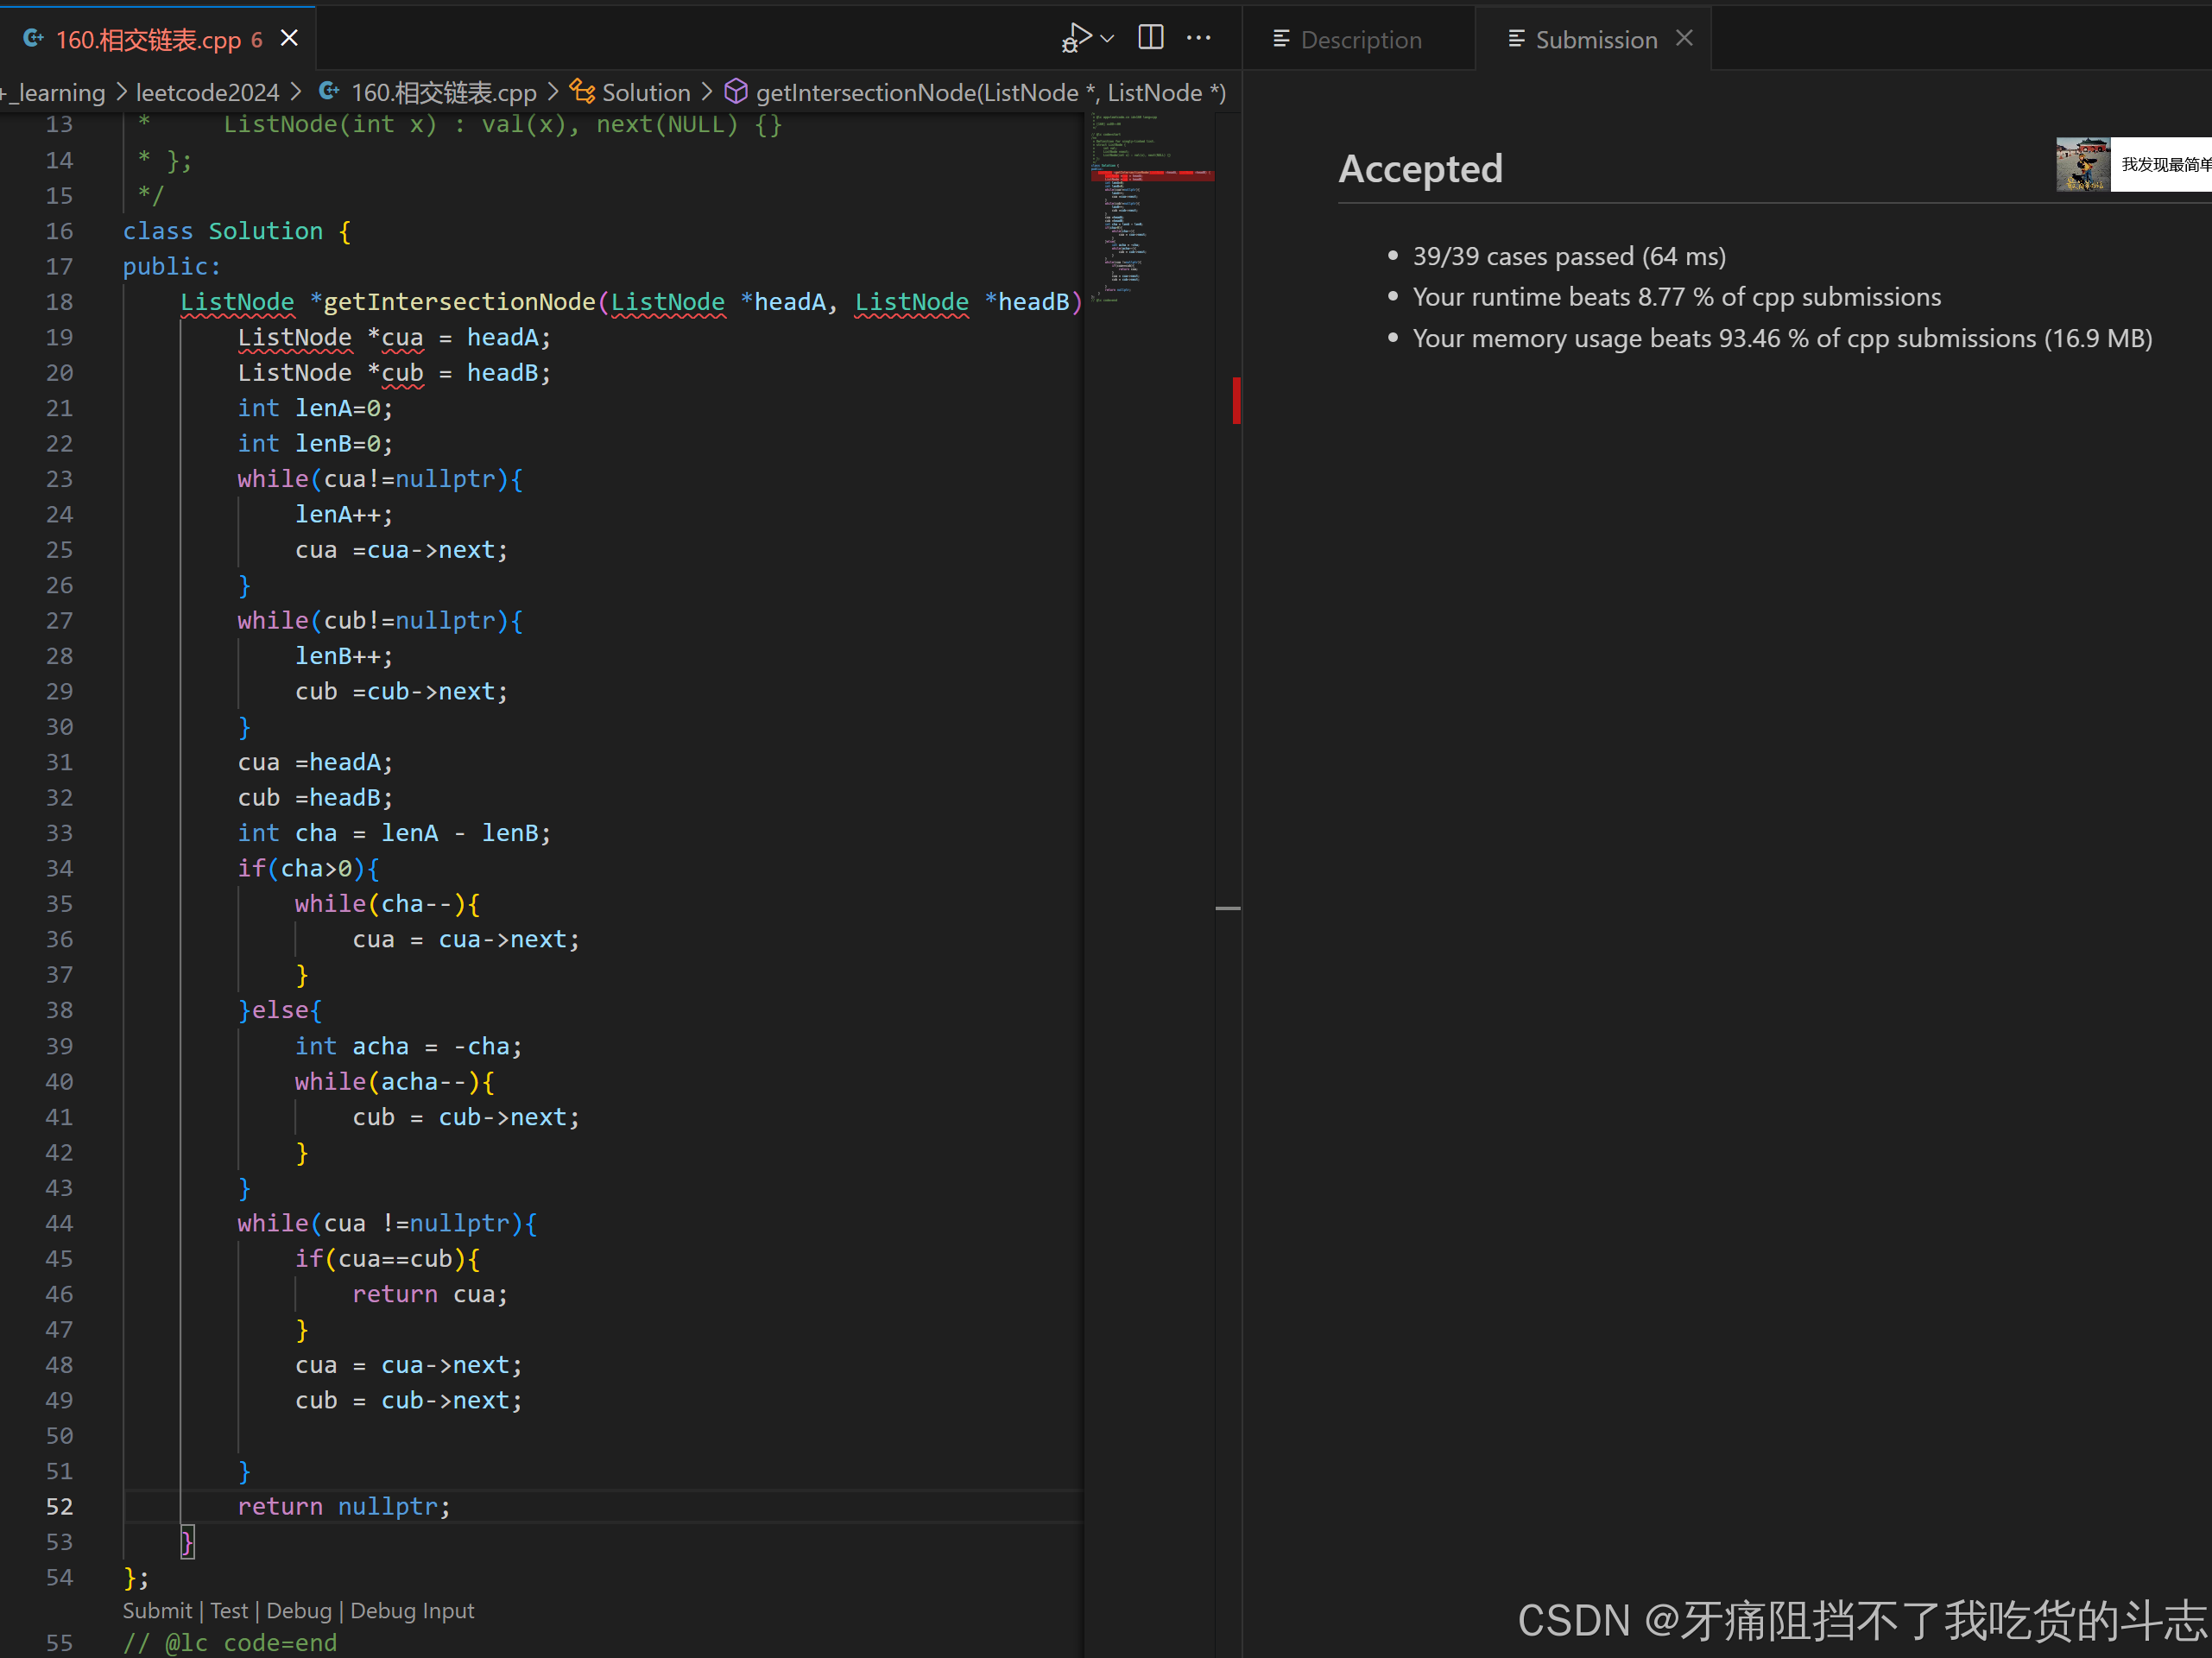Open the More Actions ellipsis menu
Screen dimensions: 2212x1658
click(x=1198, y=38)
